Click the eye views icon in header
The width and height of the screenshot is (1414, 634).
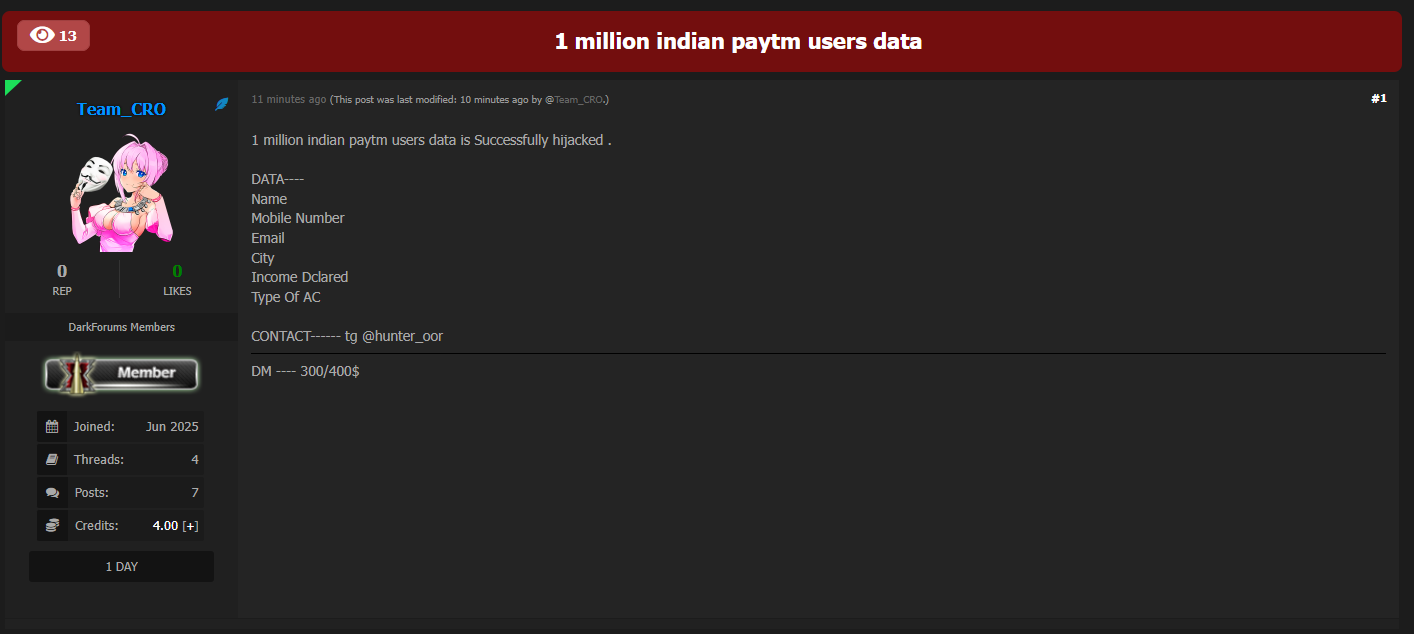pyautogui.click(x=42, y=35)
